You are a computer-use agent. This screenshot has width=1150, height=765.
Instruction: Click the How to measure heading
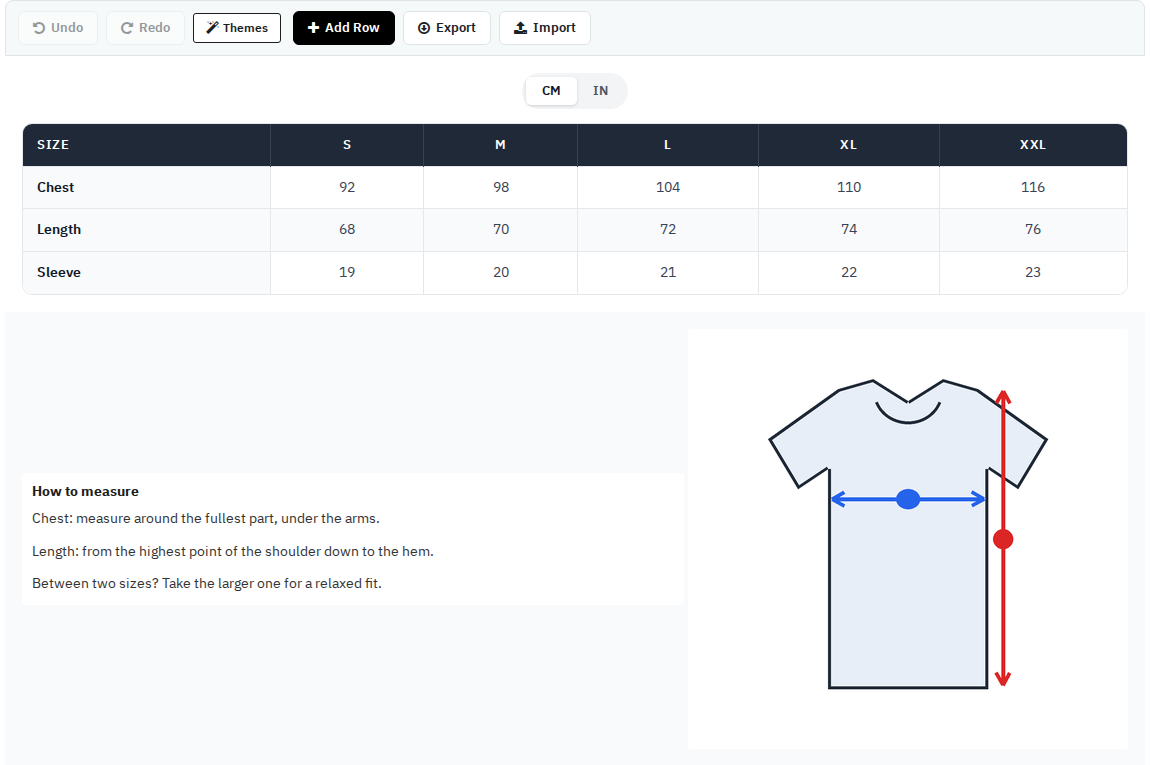pyautogui.click(x=85, y=491)
